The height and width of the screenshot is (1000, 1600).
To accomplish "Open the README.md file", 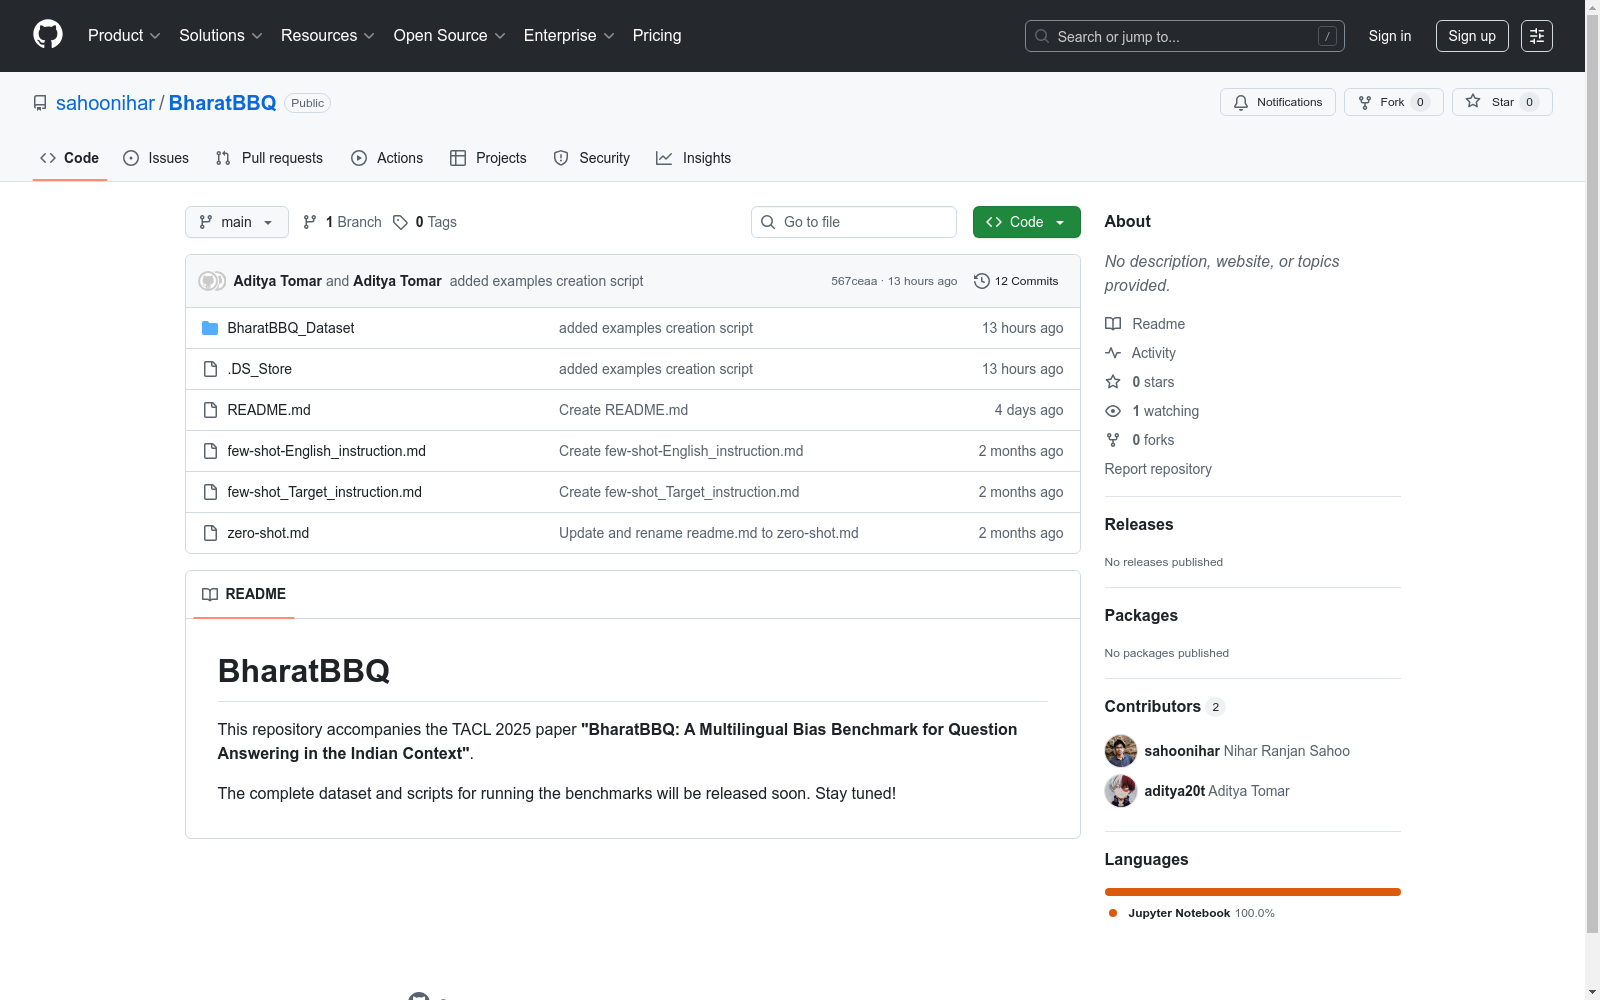I will click(269, 410).
